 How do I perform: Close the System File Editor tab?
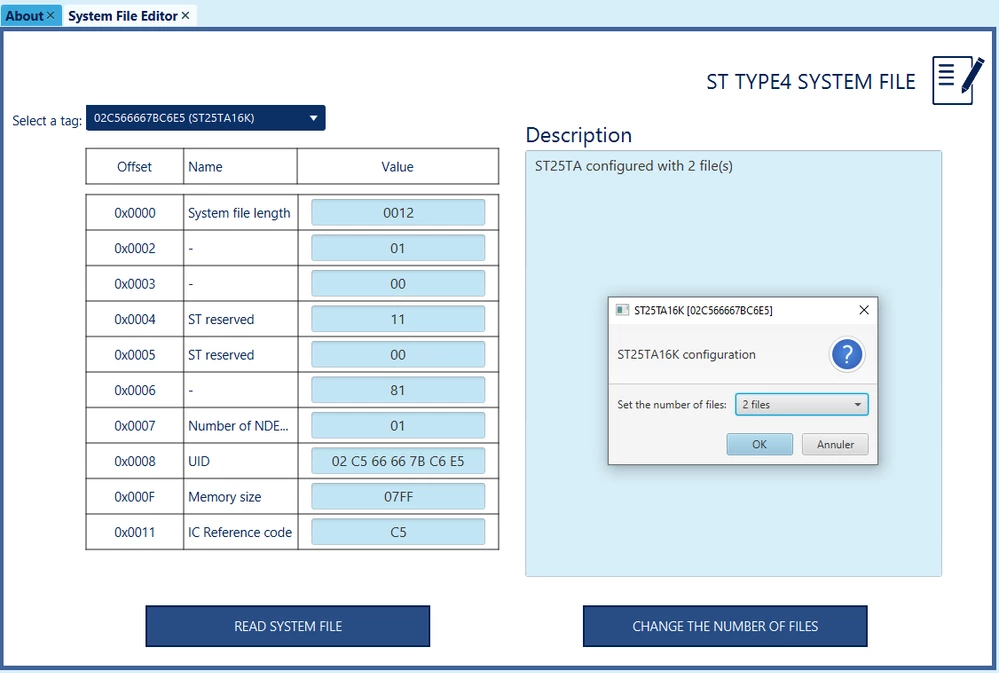[185, 15]
